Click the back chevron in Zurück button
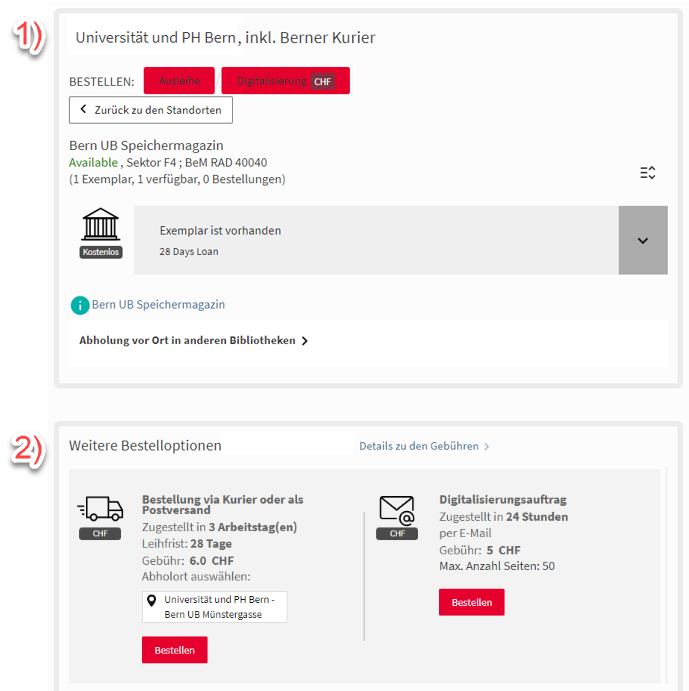 83,109
